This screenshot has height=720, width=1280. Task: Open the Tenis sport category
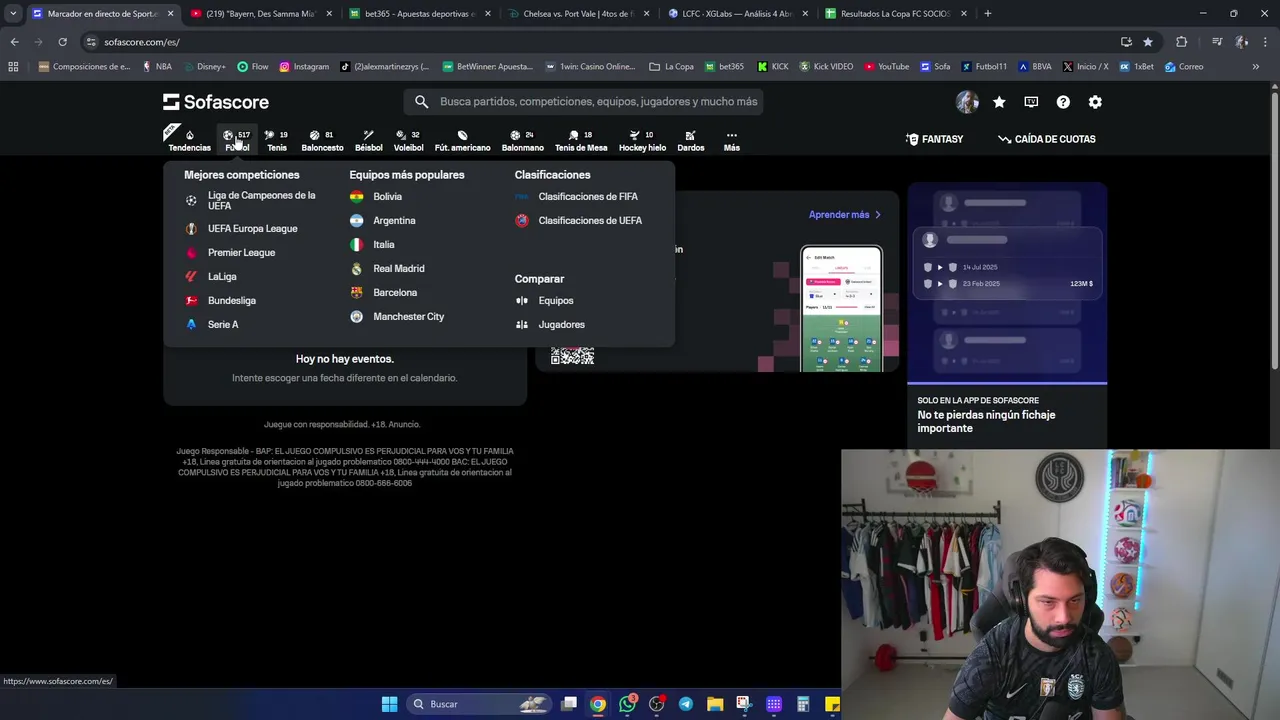click(x=277, y=140)
